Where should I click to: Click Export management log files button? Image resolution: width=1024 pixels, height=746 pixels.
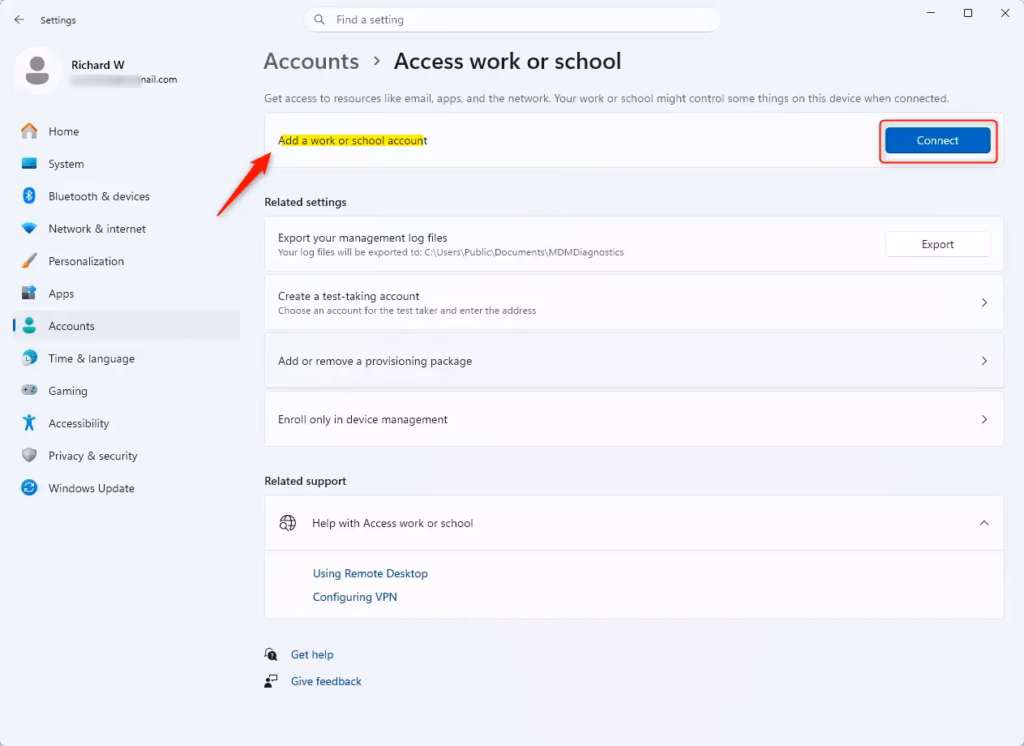pos(937,244)
